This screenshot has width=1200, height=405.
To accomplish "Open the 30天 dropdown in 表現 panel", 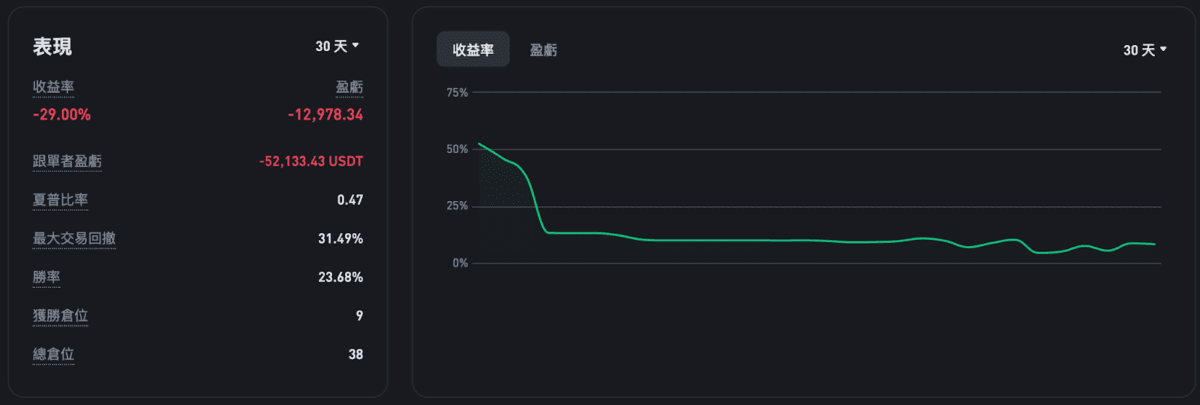I will pos(337,46).
